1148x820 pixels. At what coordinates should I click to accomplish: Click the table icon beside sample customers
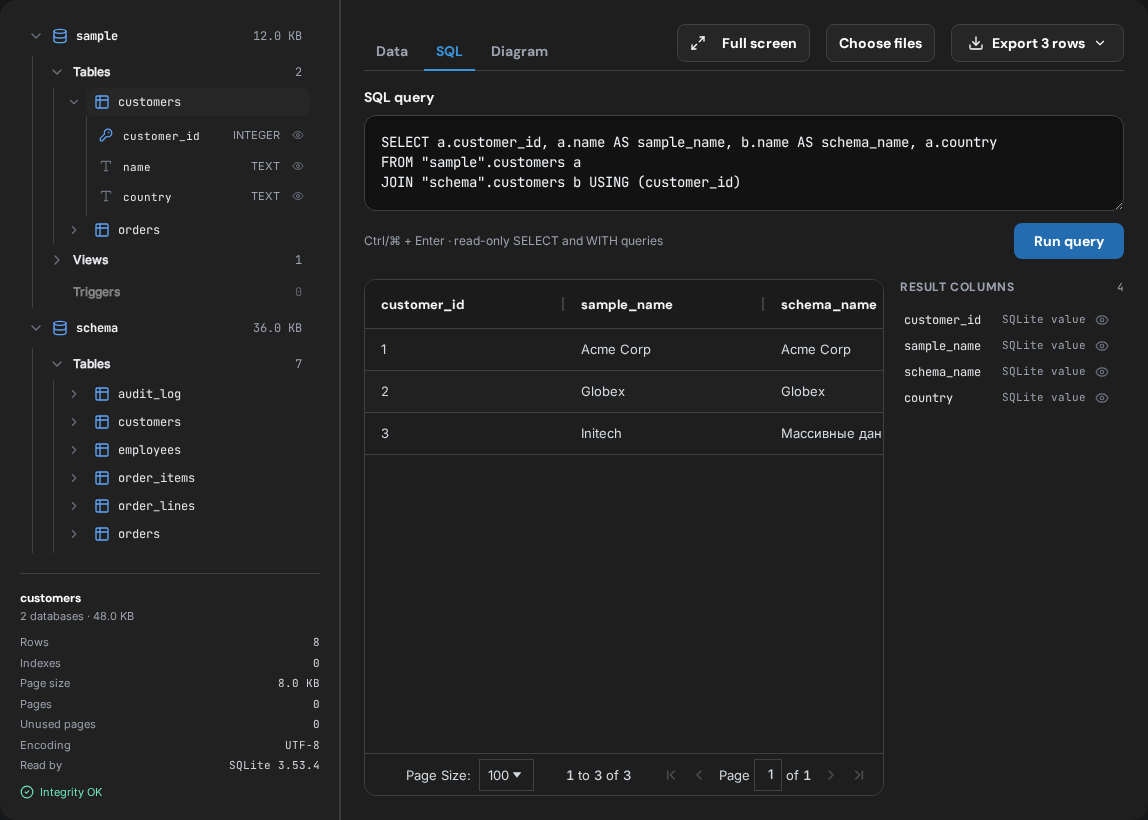(102, 102)
